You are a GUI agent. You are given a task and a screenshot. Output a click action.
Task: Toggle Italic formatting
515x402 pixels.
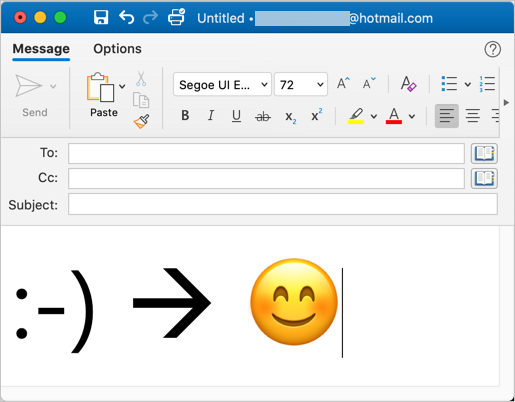(x=211, y=116)
